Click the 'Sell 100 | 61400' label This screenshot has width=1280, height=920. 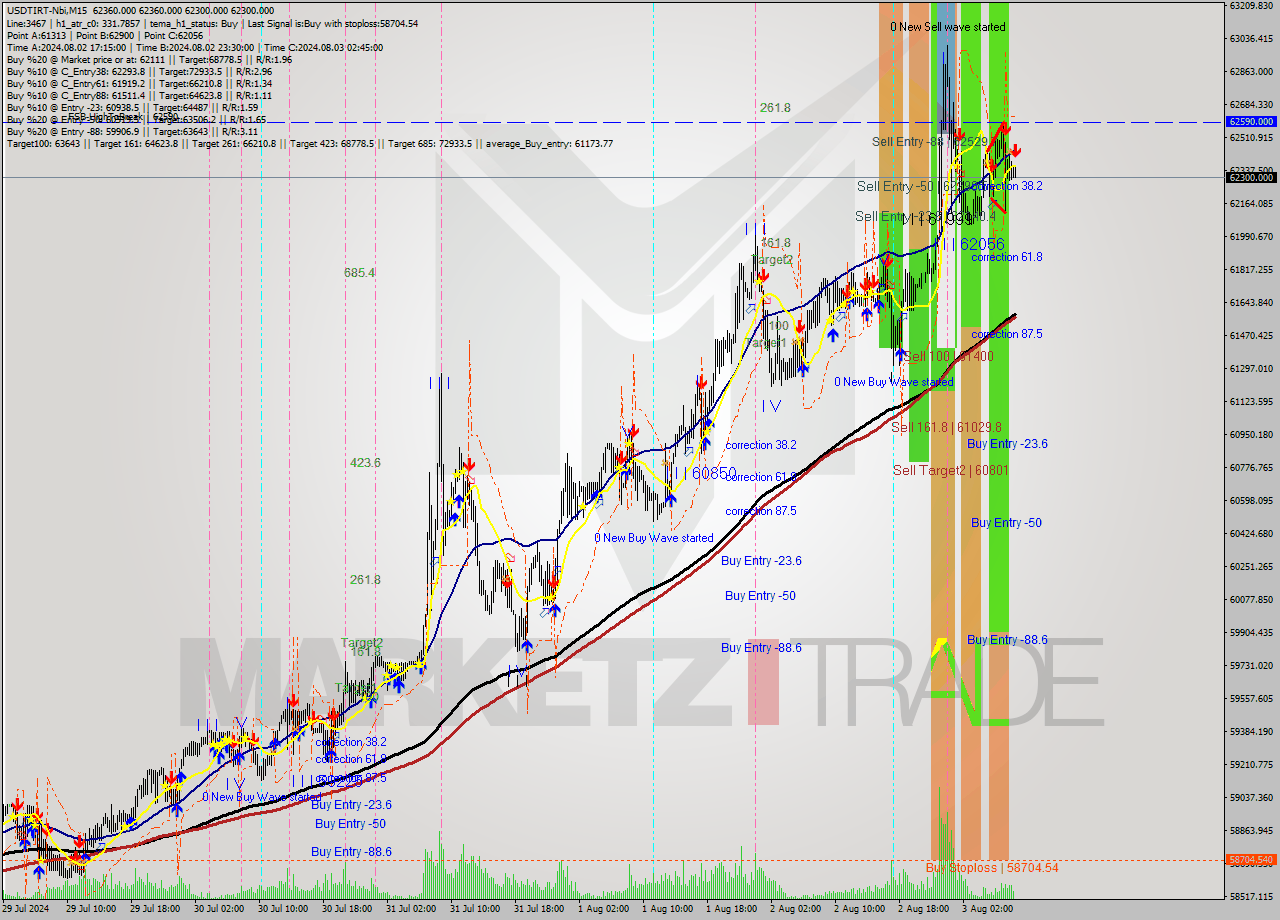[948, 356]
